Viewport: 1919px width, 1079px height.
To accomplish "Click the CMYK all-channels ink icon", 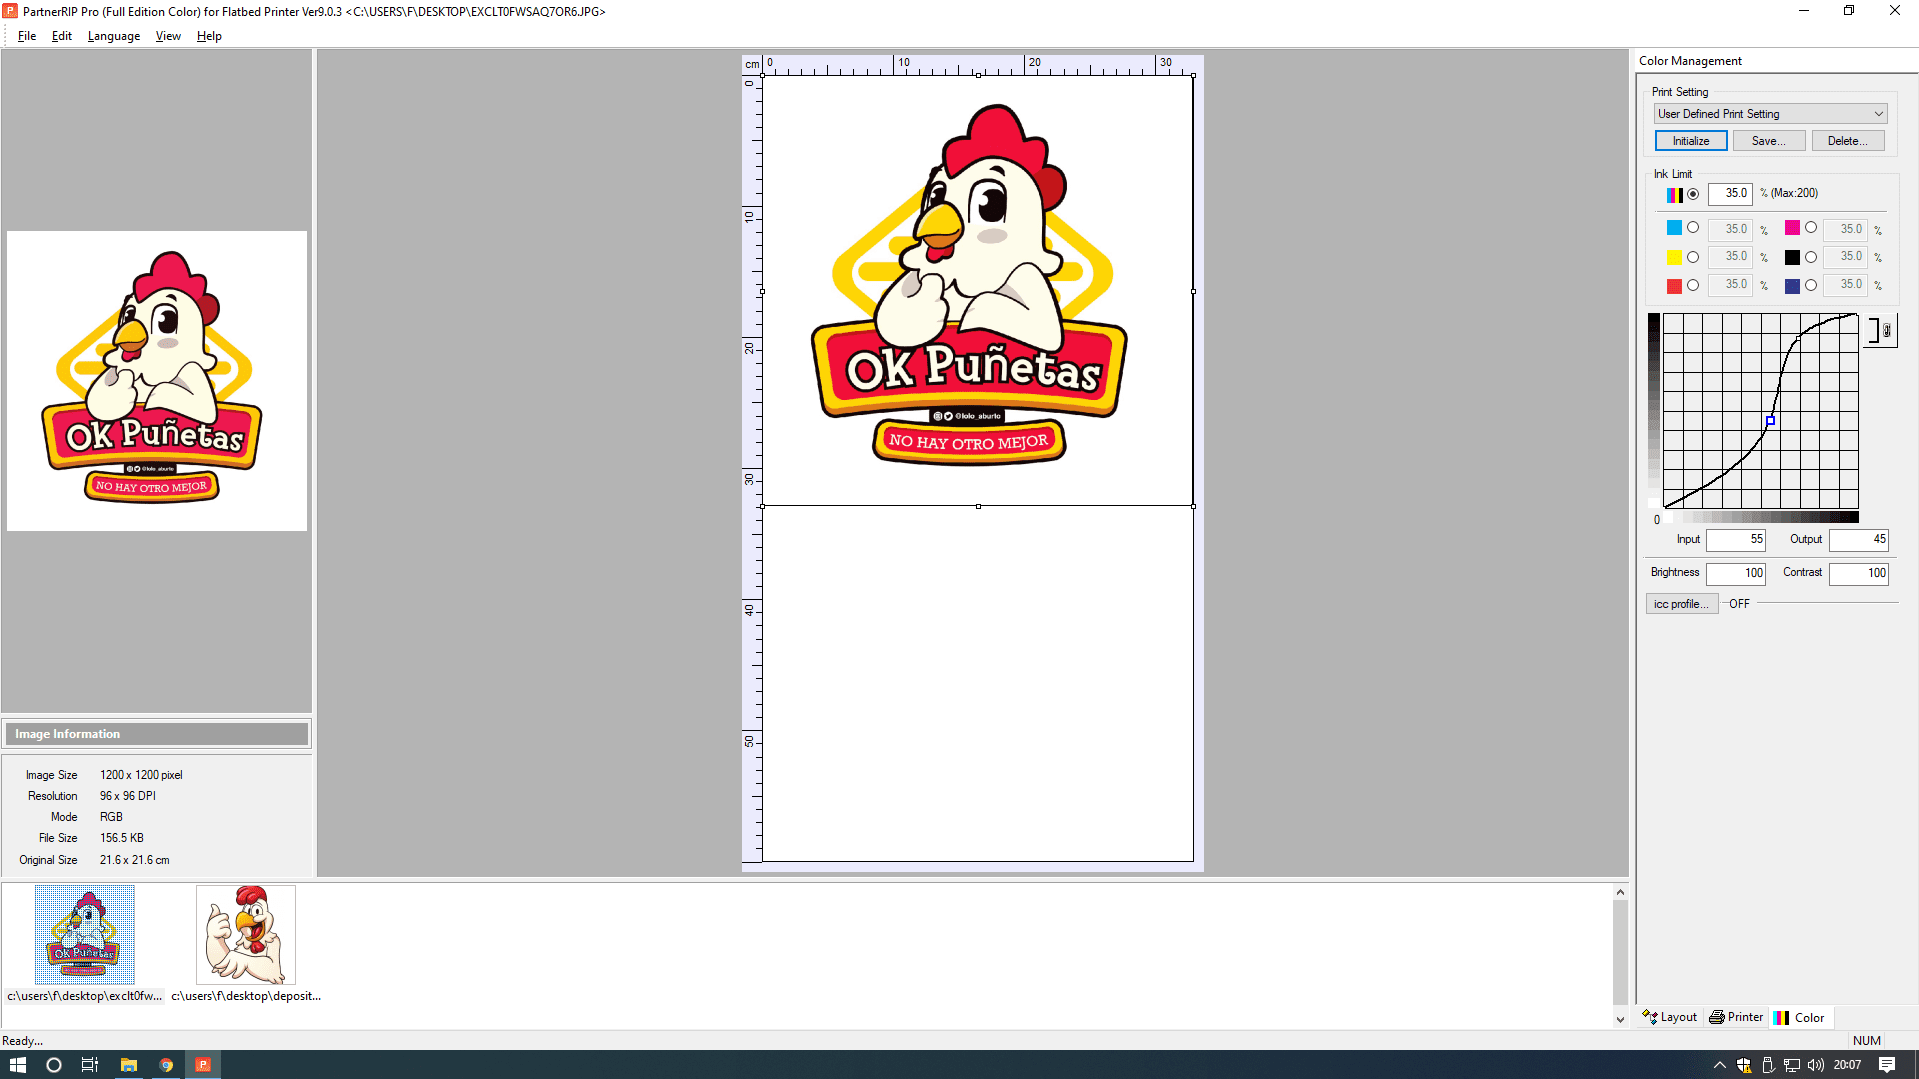I will [1673, 194].
